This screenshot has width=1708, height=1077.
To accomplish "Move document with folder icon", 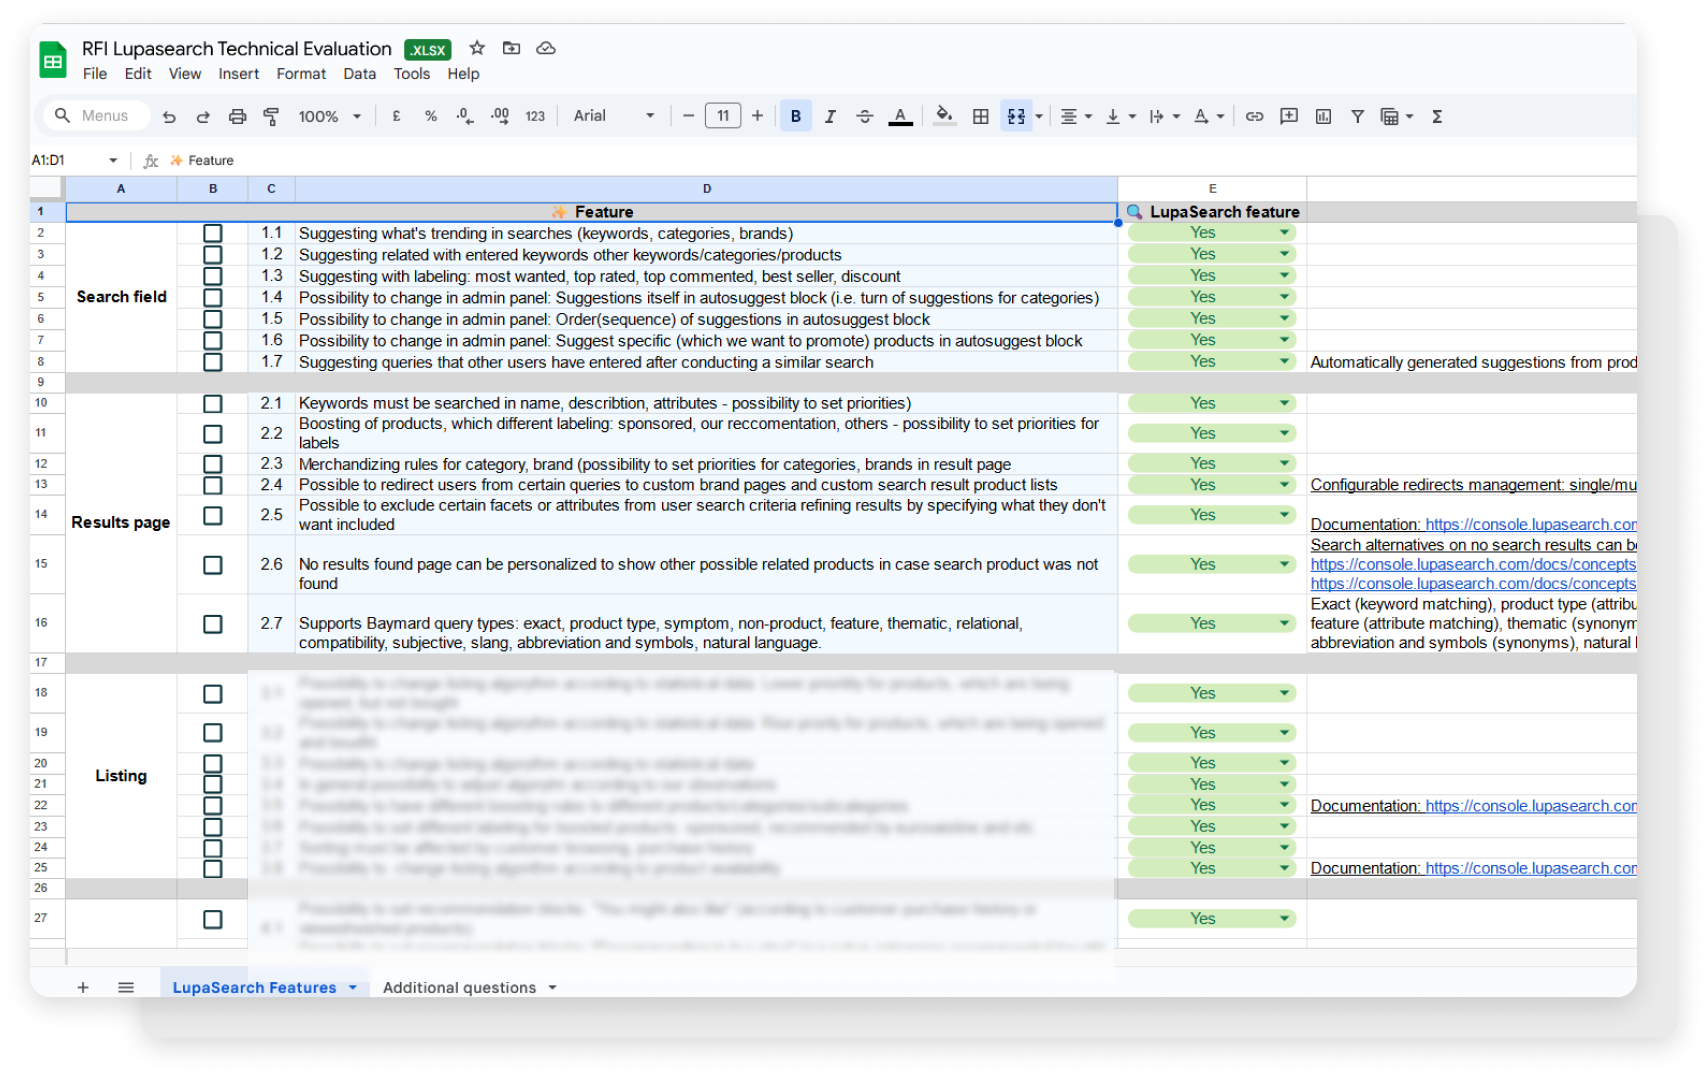I will [511, 48].
